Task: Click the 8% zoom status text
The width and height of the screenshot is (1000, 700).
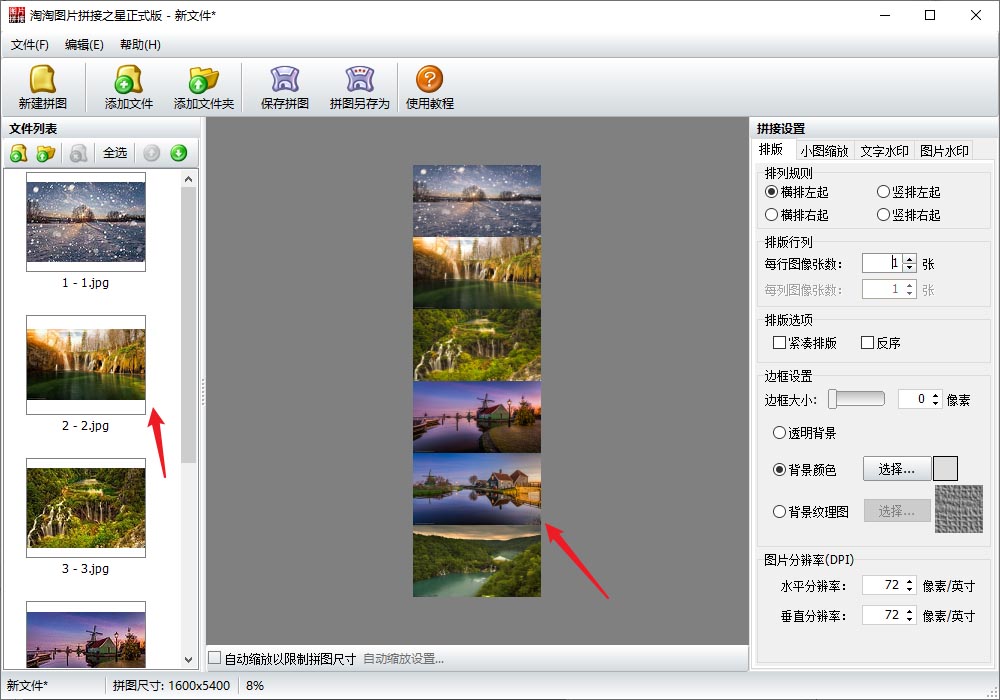Action: coord(255,686)
